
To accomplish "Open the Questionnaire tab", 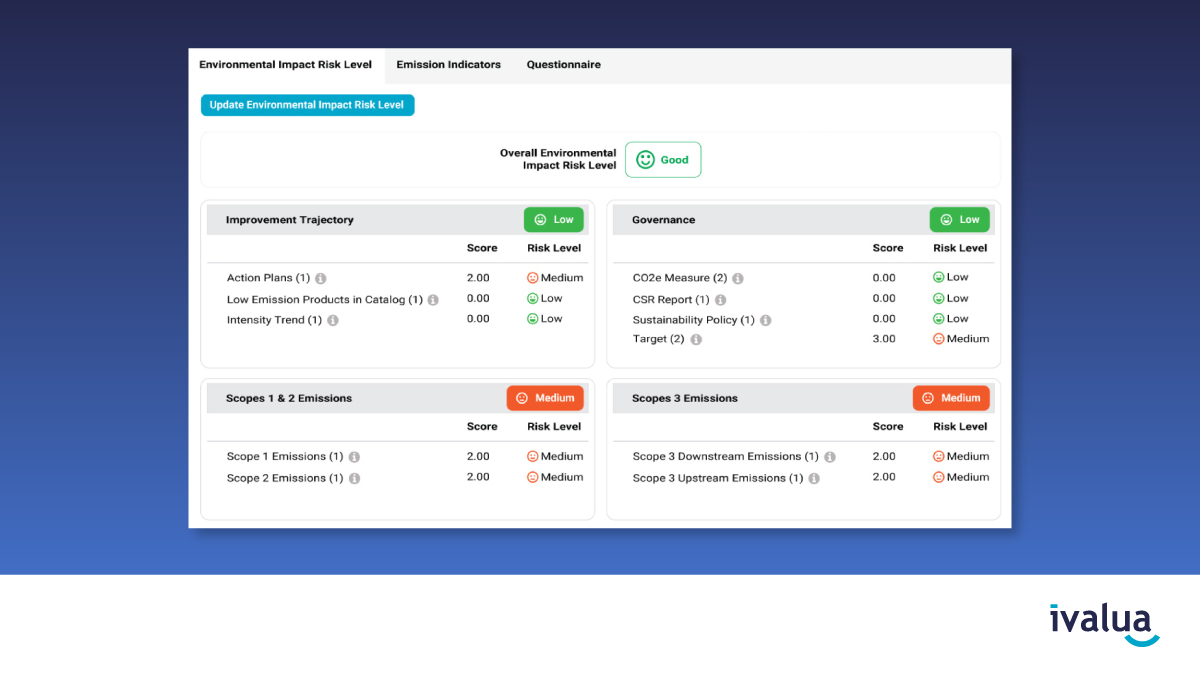I will tap(564, 65).
